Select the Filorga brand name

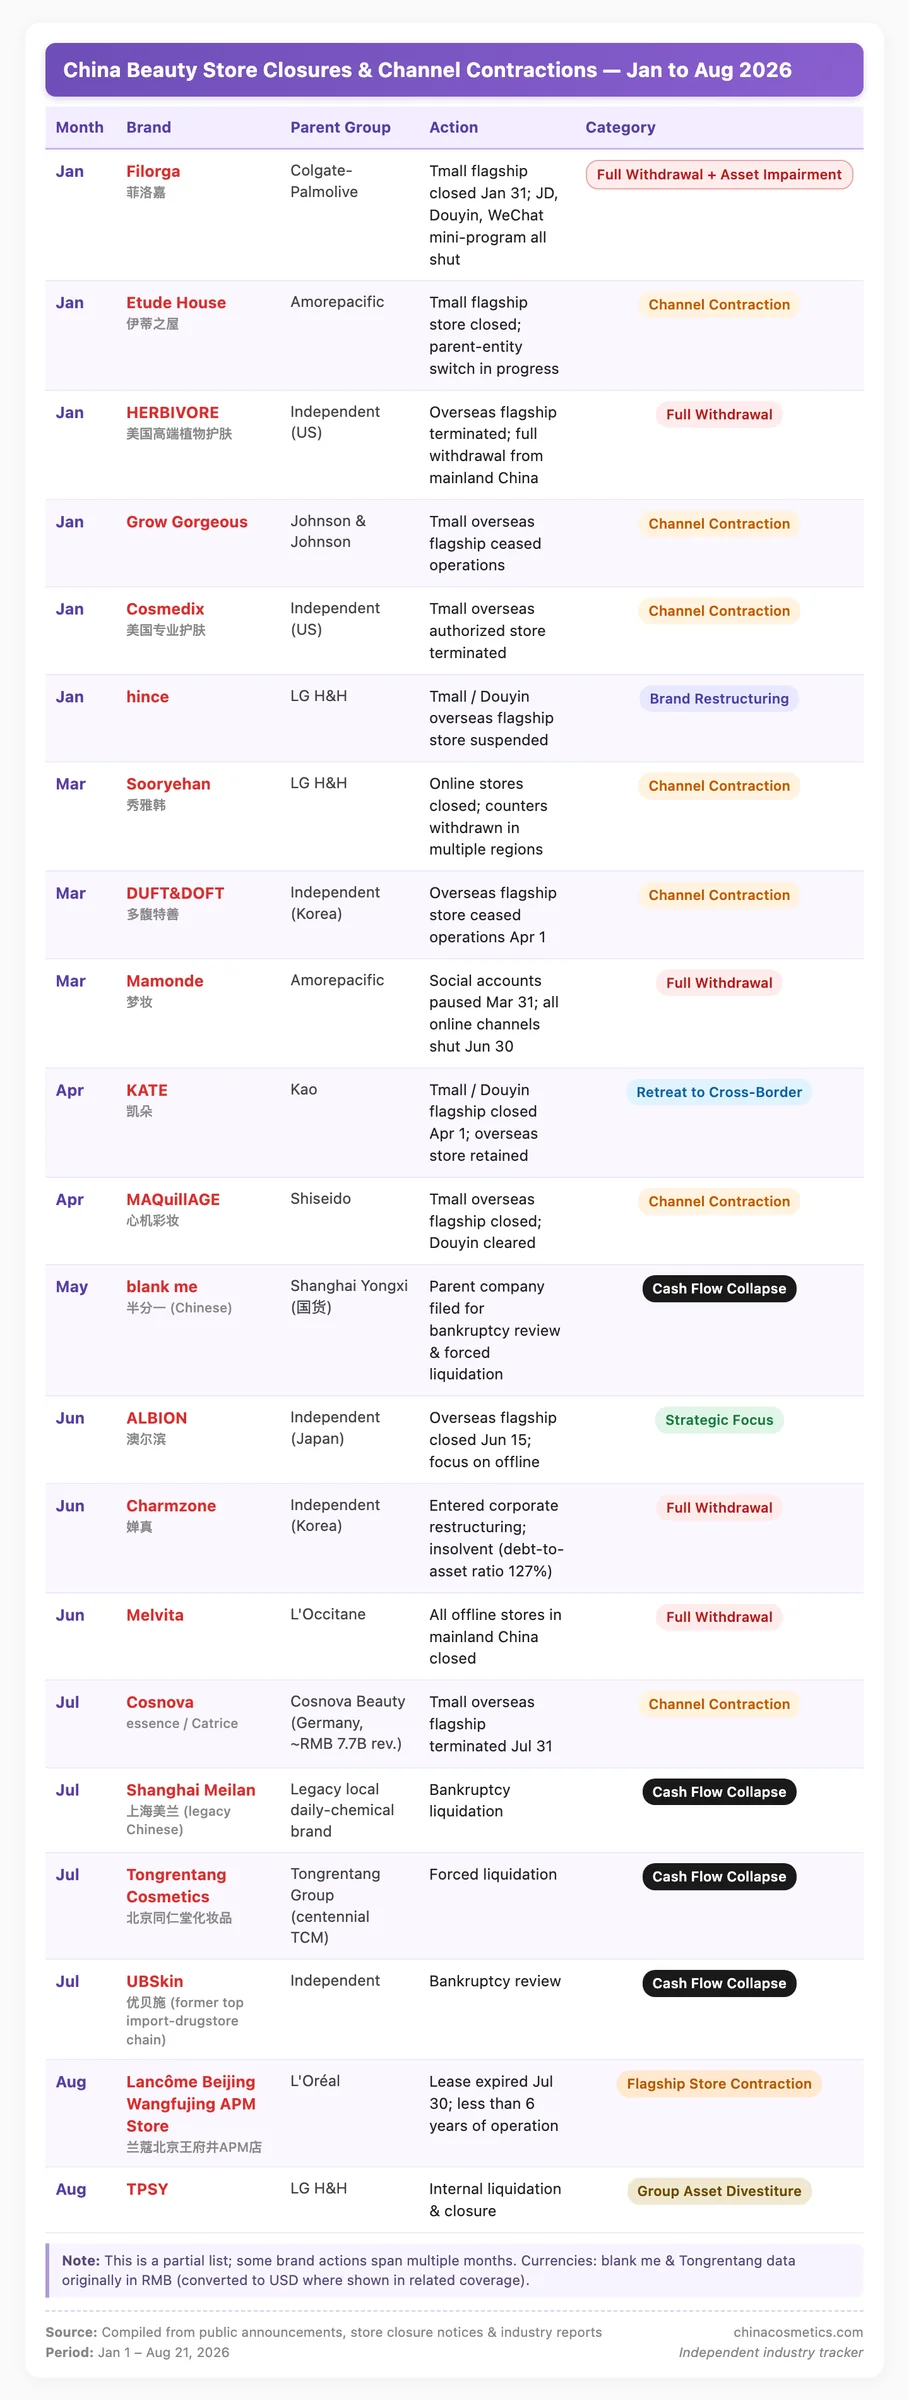[153, 172]
